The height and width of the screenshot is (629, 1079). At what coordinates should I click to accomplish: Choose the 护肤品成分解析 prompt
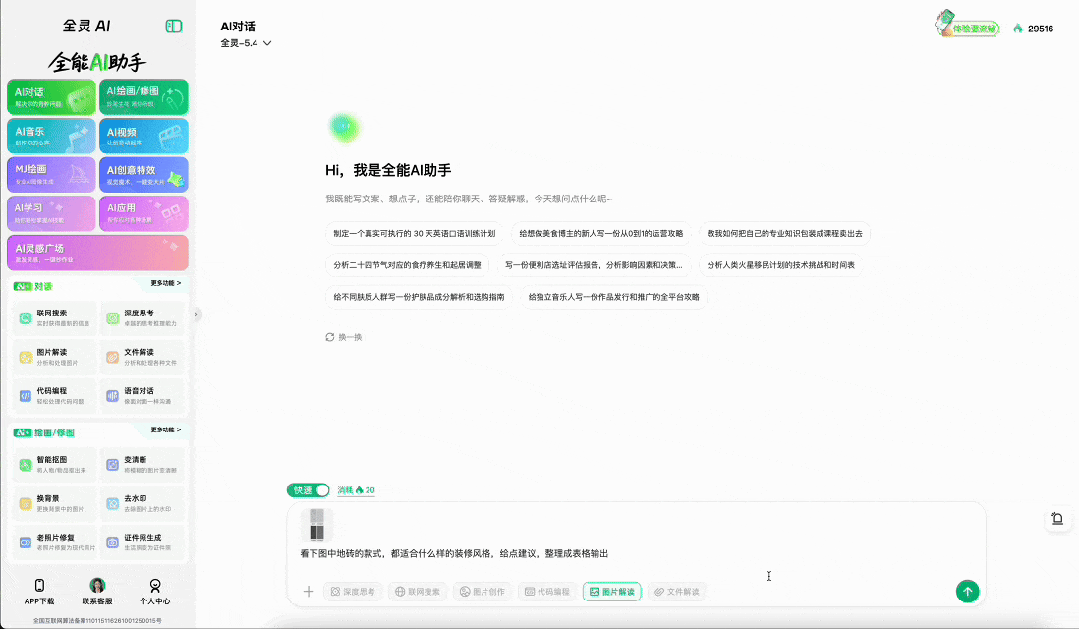click(x=418, y=297)
